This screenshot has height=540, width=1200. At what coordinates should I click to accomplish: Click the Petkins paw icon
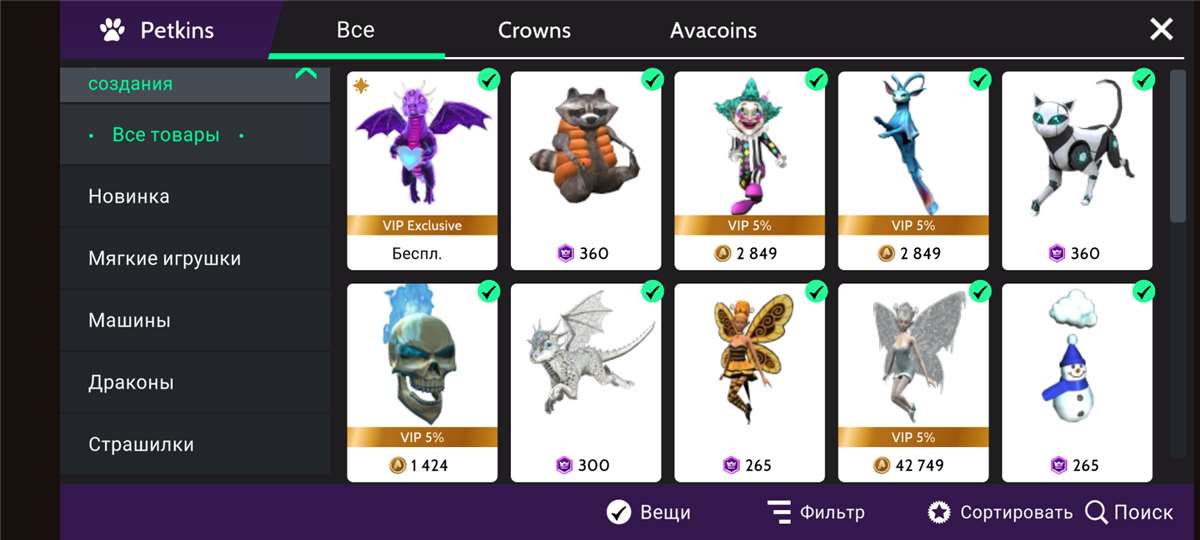tap(113, 30)
